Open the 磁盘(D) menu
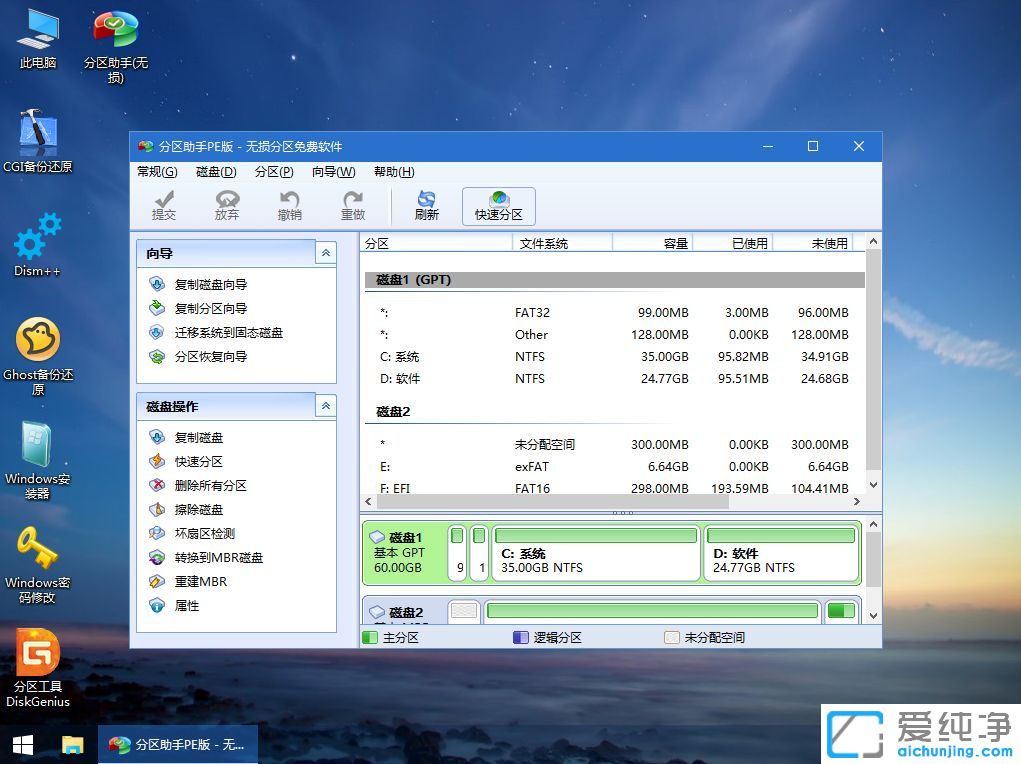 pyautogui.click(x=215, y=171)
